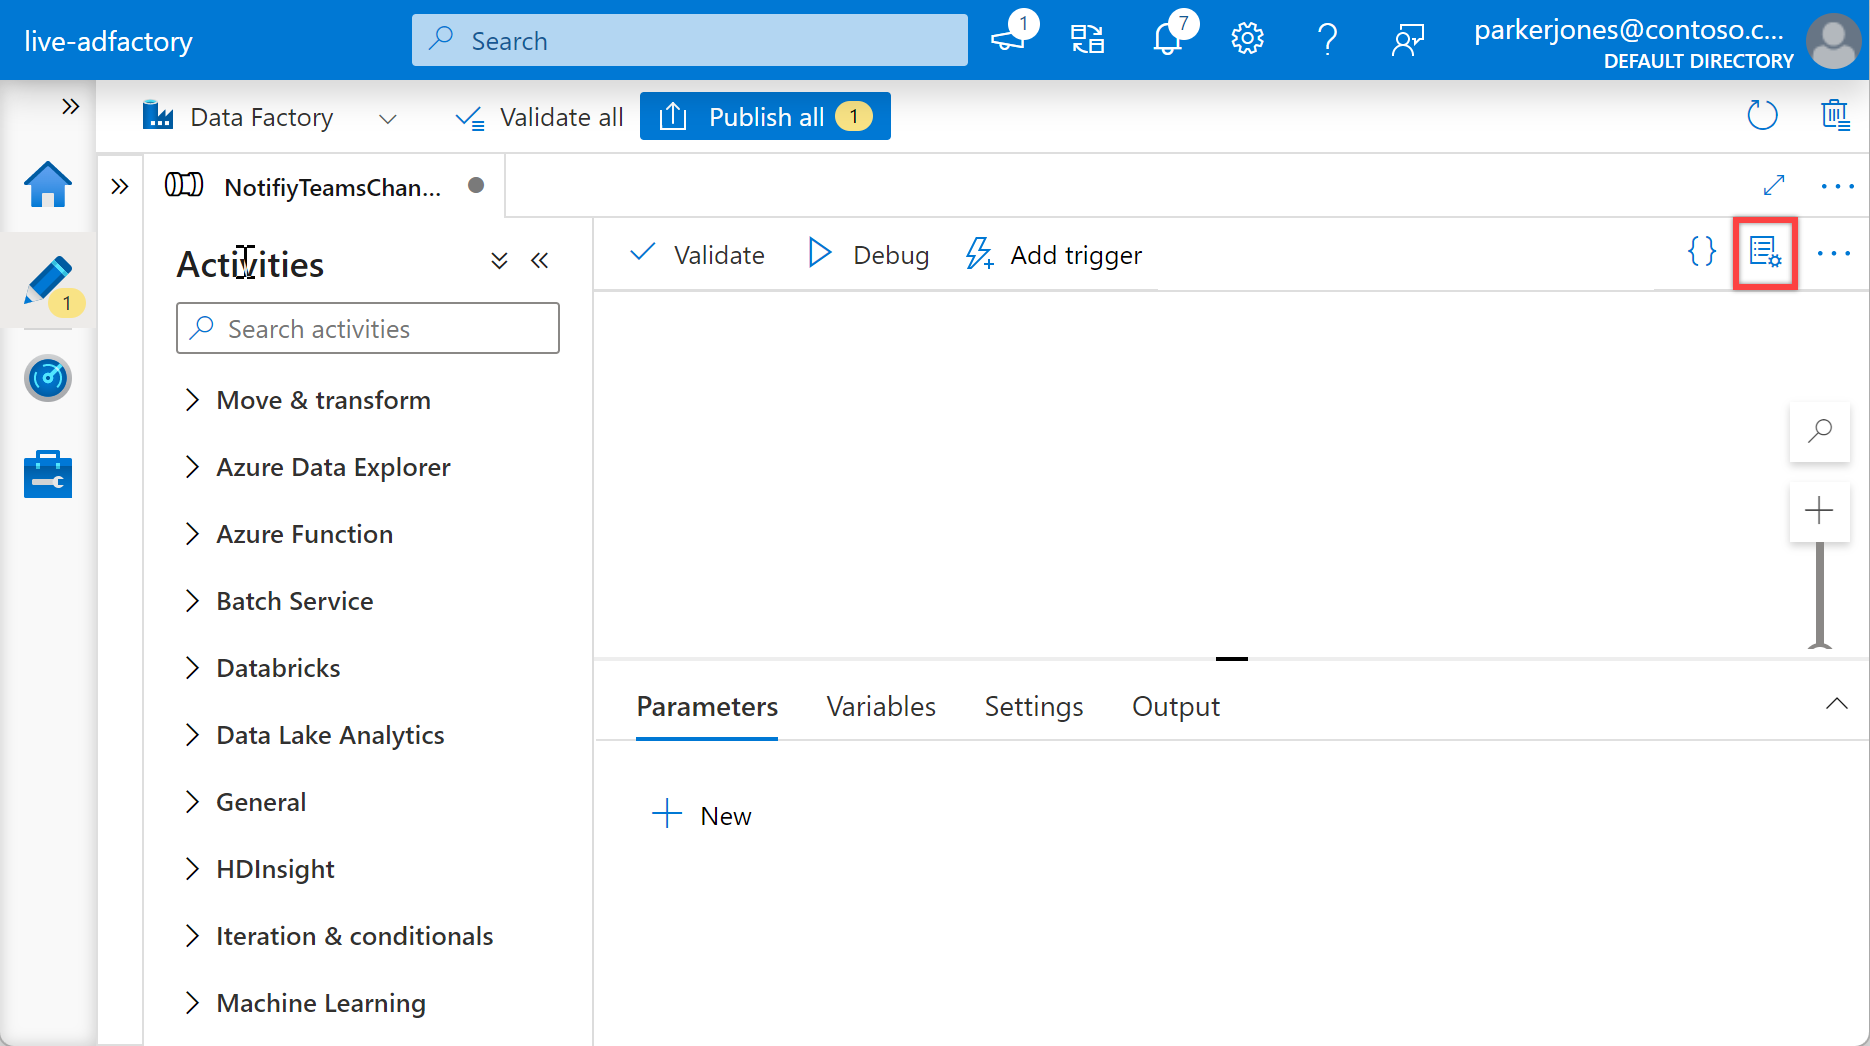
Task: Open the Data Factory dropdown
Action: [388, 118]
